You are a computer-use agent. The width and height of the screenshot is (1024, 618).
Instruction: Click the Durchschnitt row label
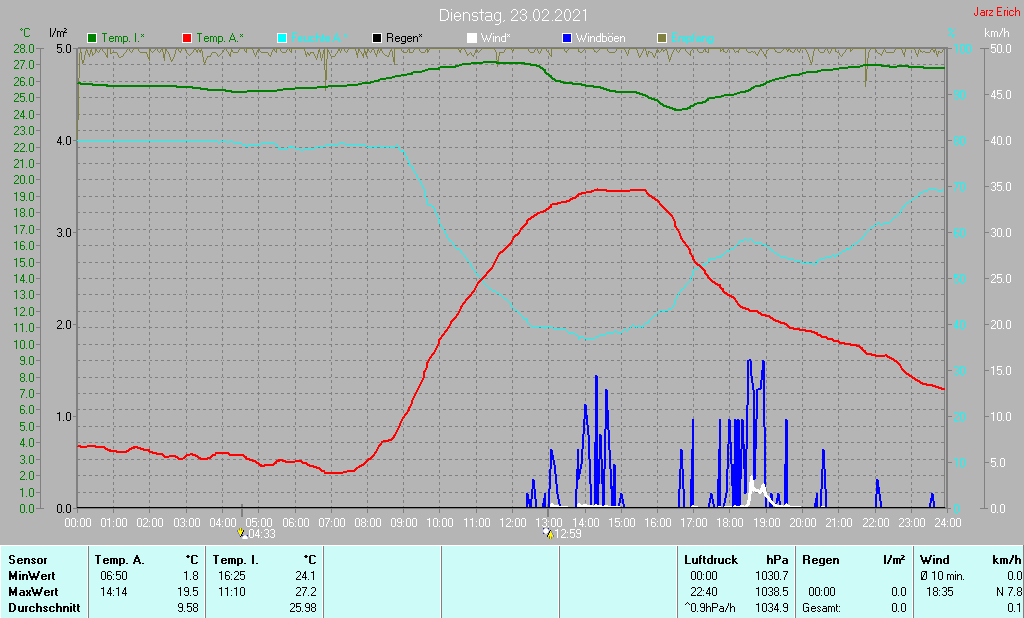click(x=44, y=608)
